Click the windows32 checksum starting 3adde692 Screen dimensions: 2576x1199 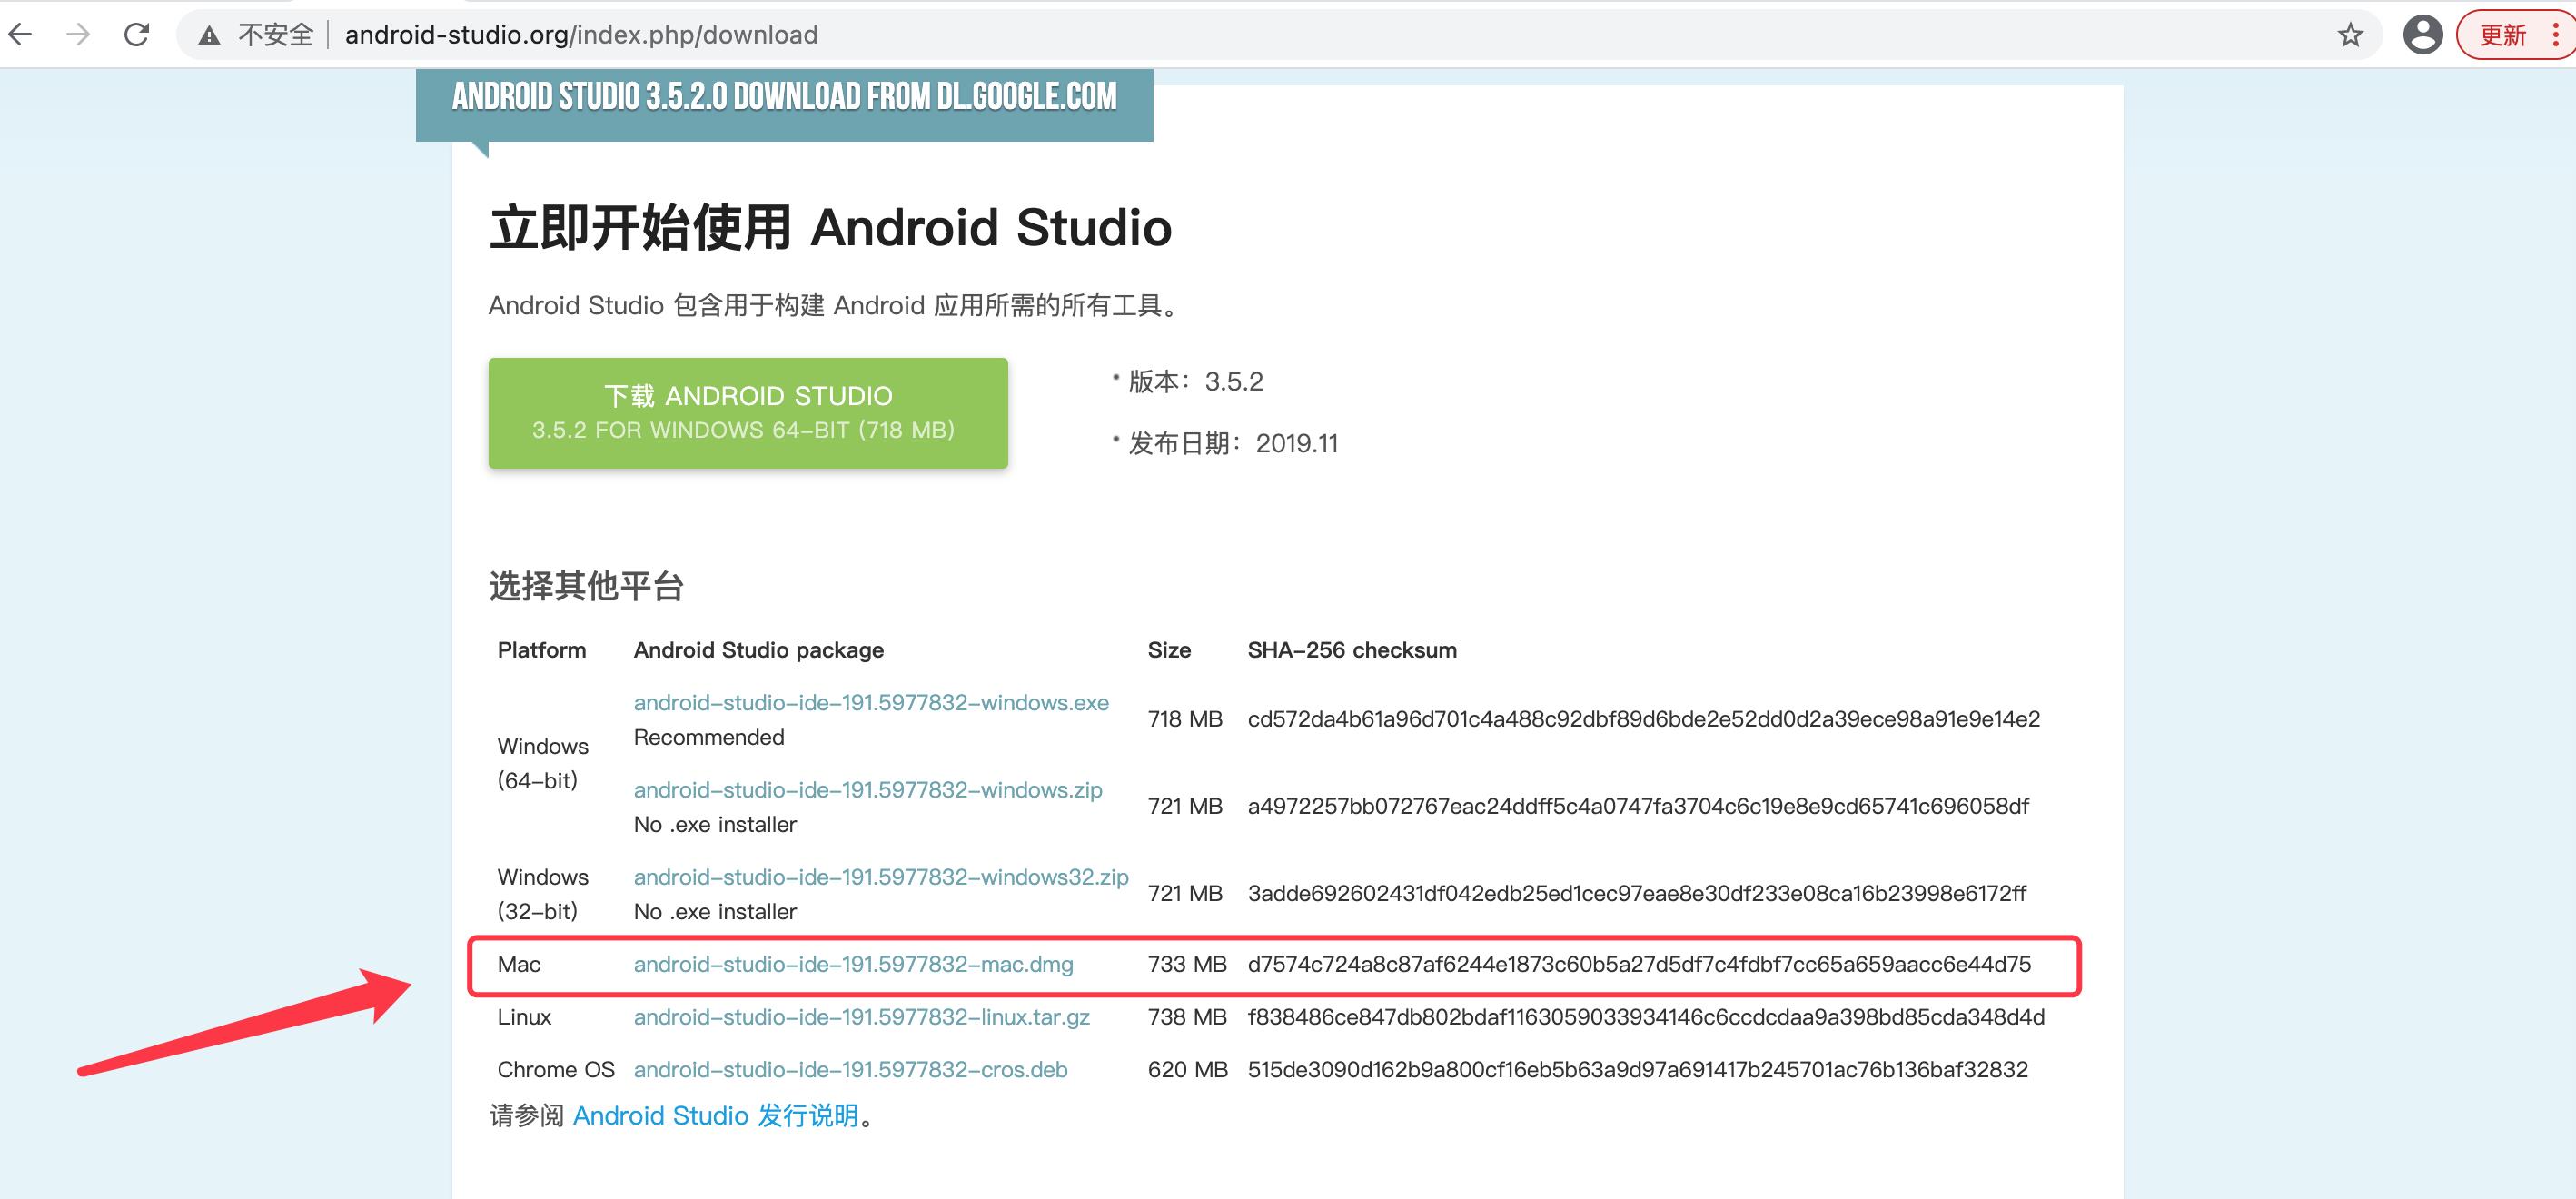[1637, 893]
